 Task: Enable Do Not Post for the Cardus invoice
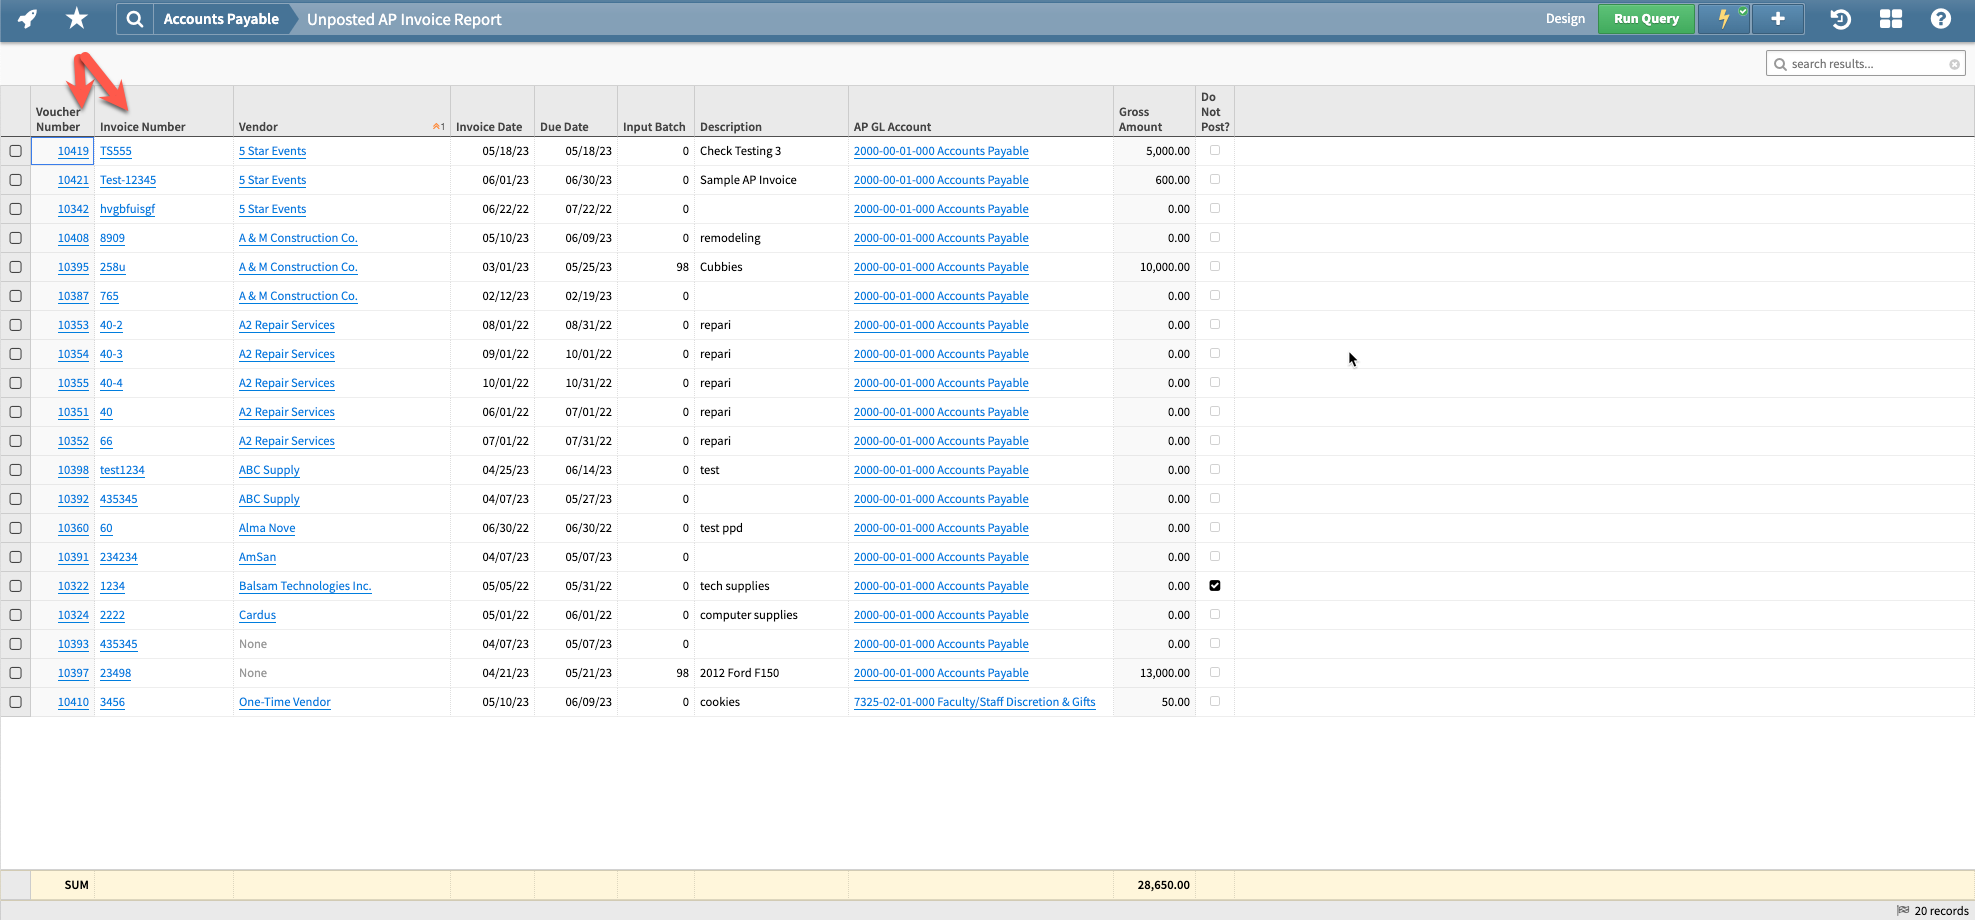coord(1215,614)
